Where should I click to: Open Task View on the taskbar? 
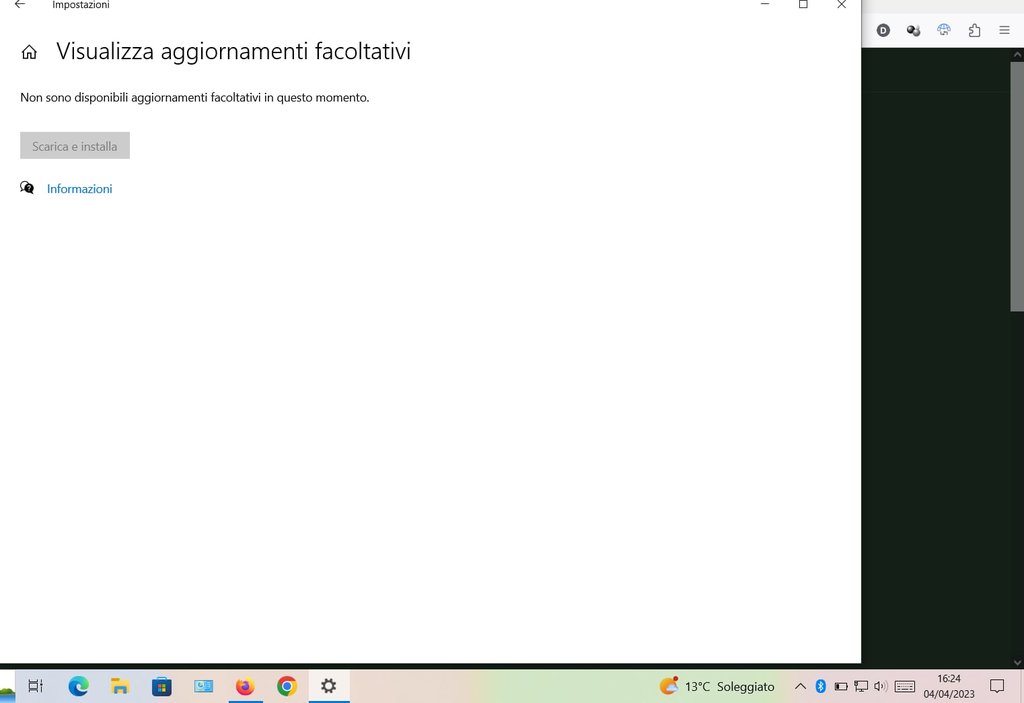tap(35, 686)
